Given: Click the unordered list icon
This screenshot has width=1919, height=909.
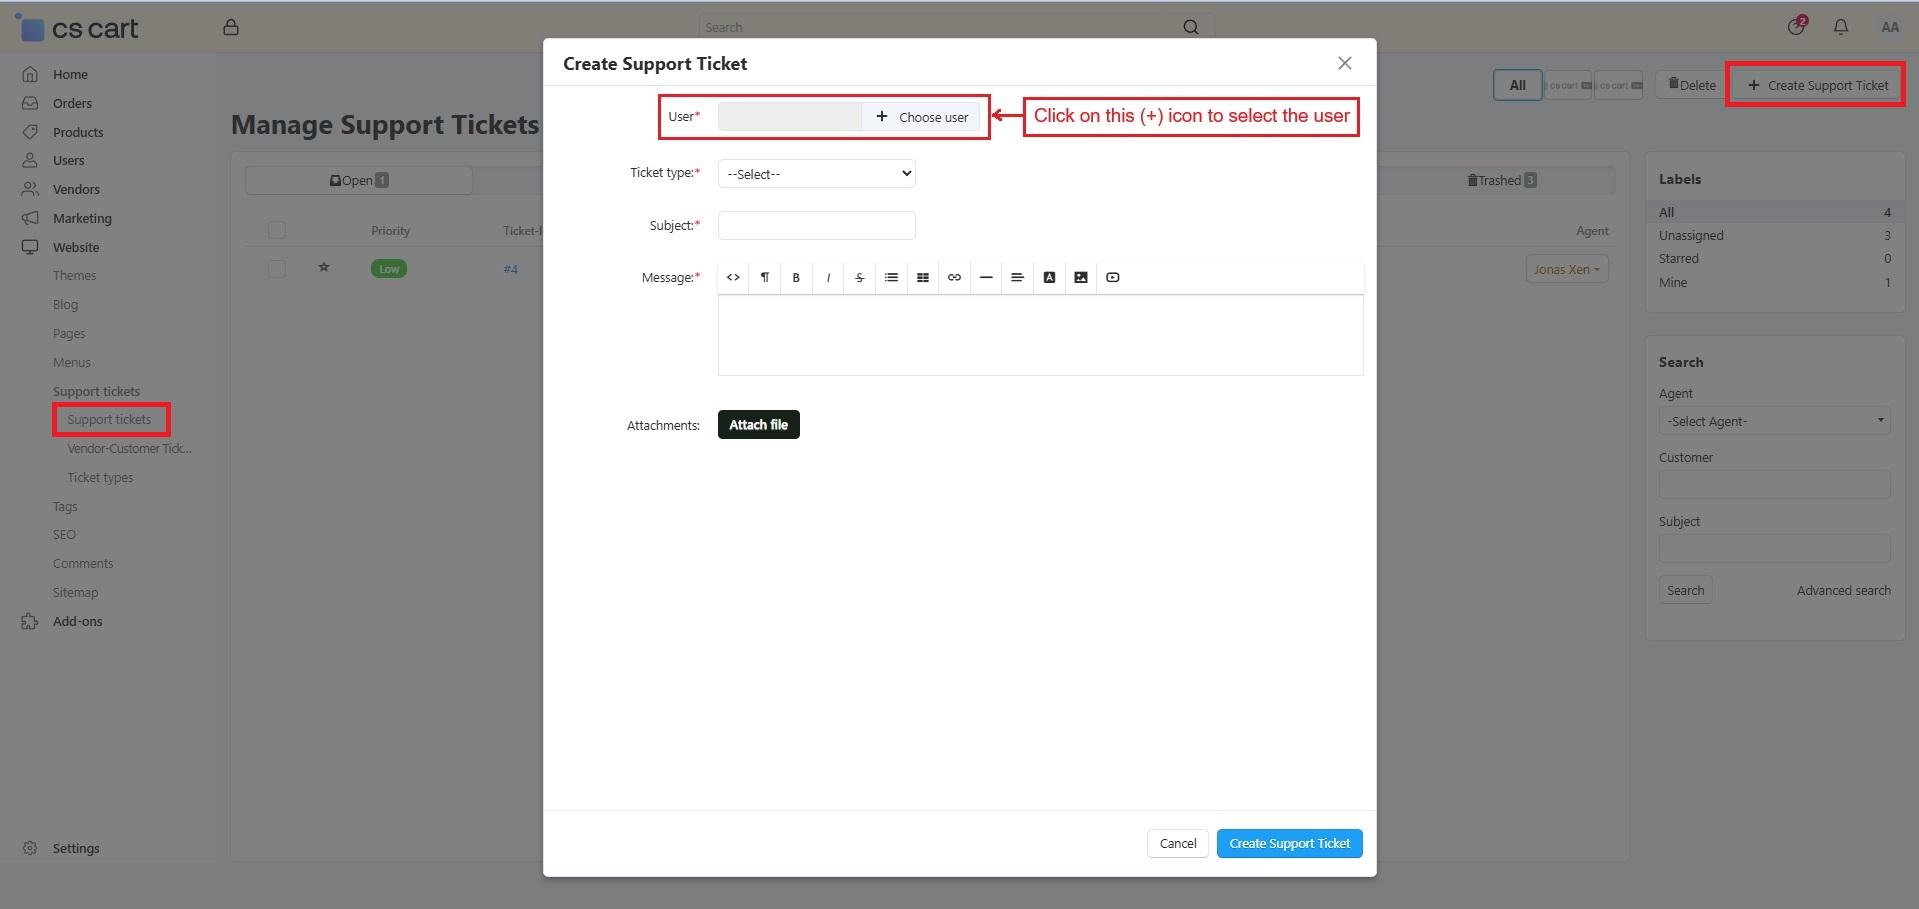Looking at the screenshot, I should 891,278.
